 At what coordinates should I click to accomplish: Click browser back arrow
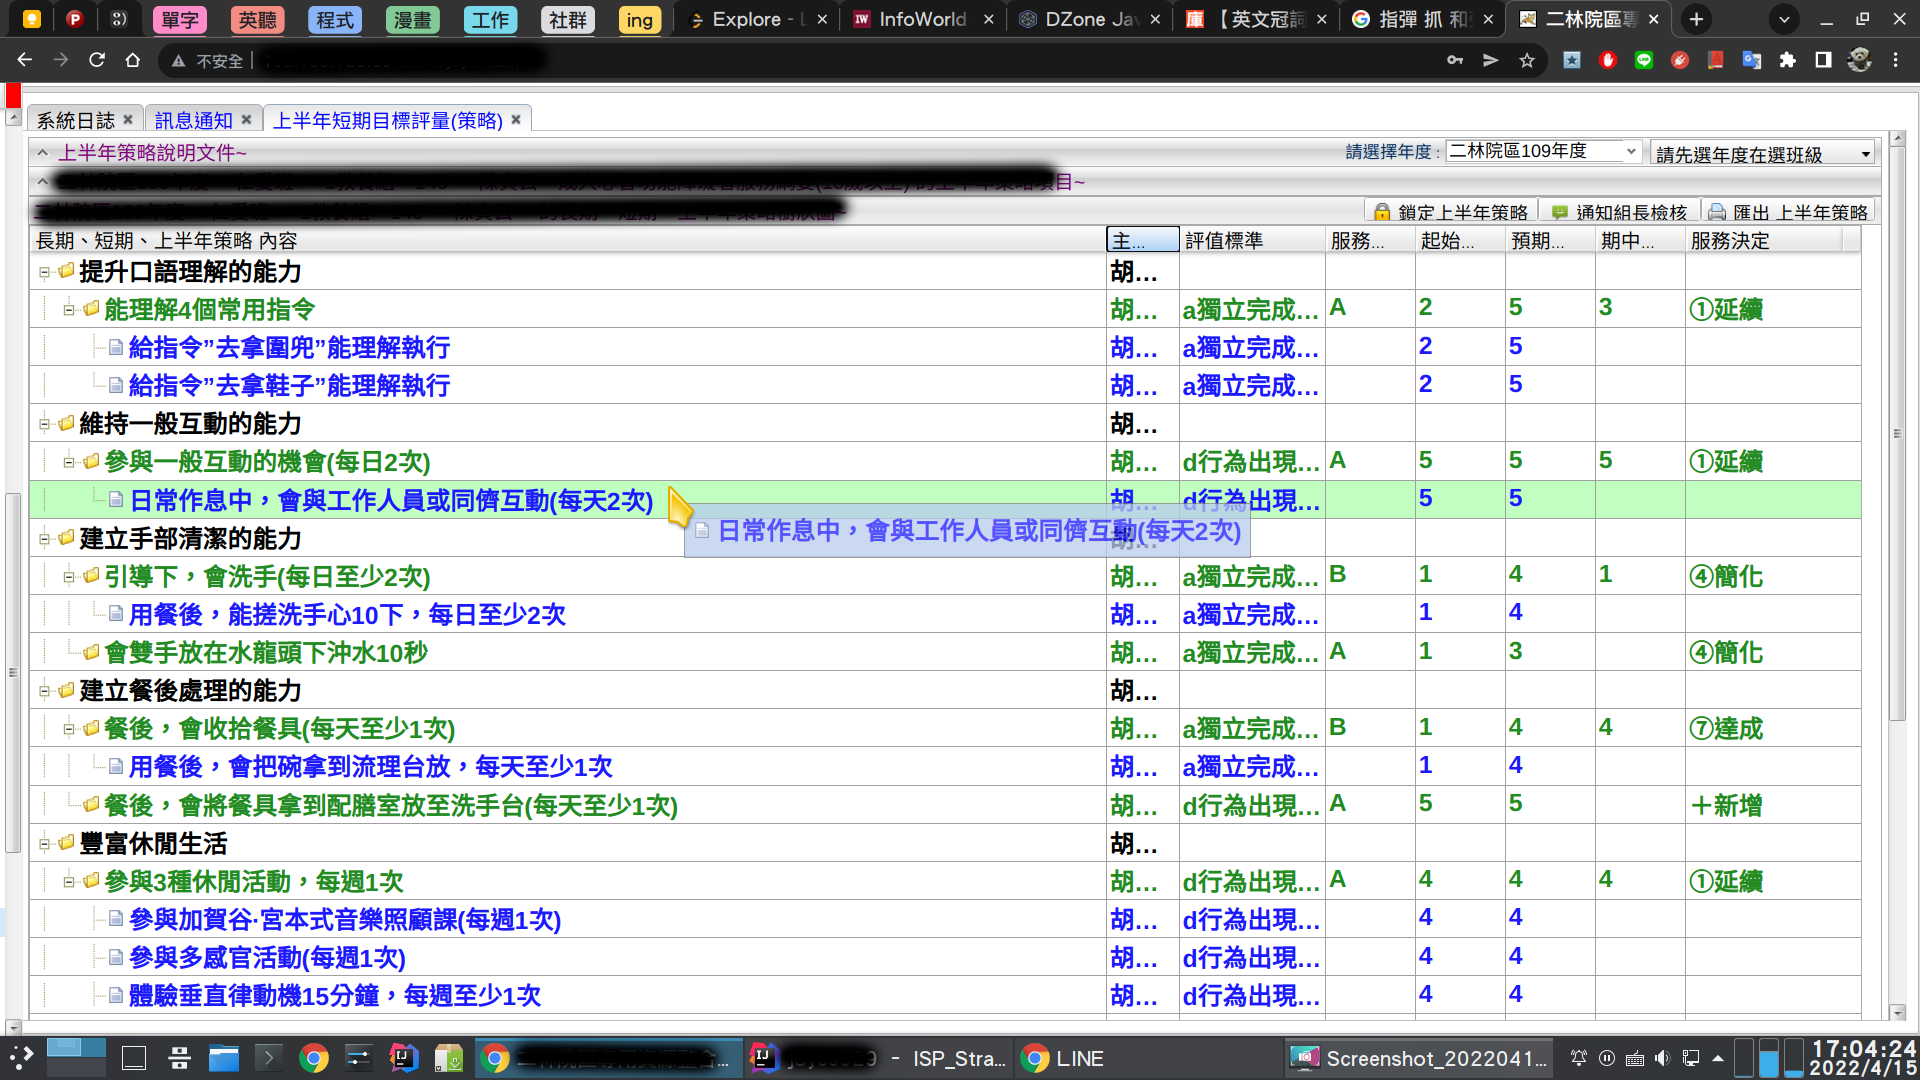25,60
